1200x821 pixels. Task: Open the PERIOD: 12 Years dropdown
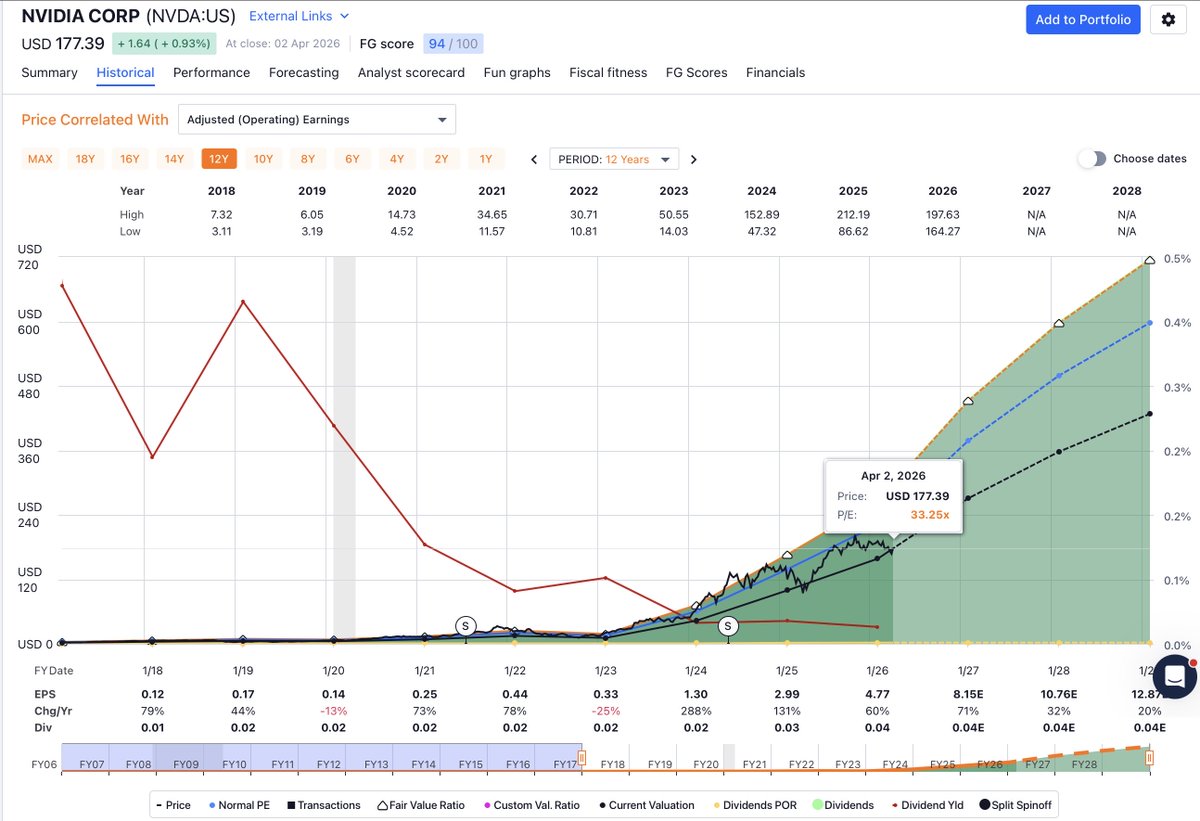click(613, 158)
